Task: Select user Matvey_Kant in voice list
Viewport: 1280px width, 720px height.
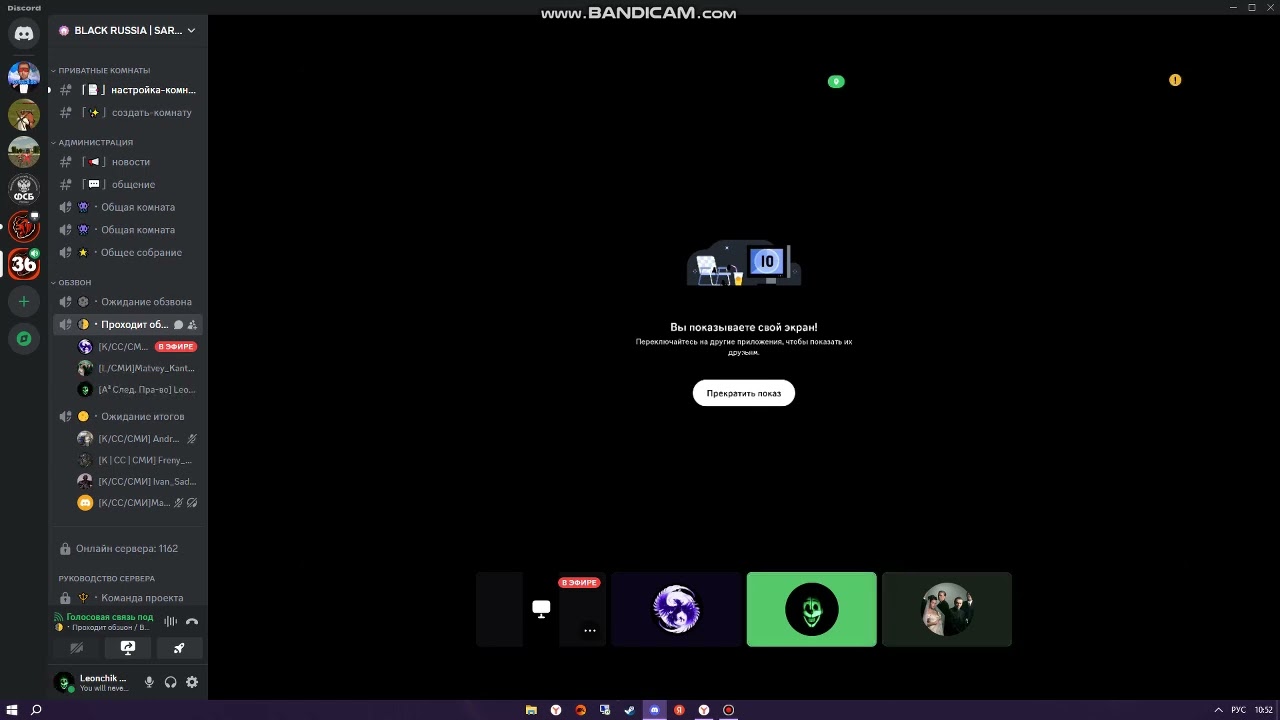Action: pyautogui.click(x=138, y=368)
